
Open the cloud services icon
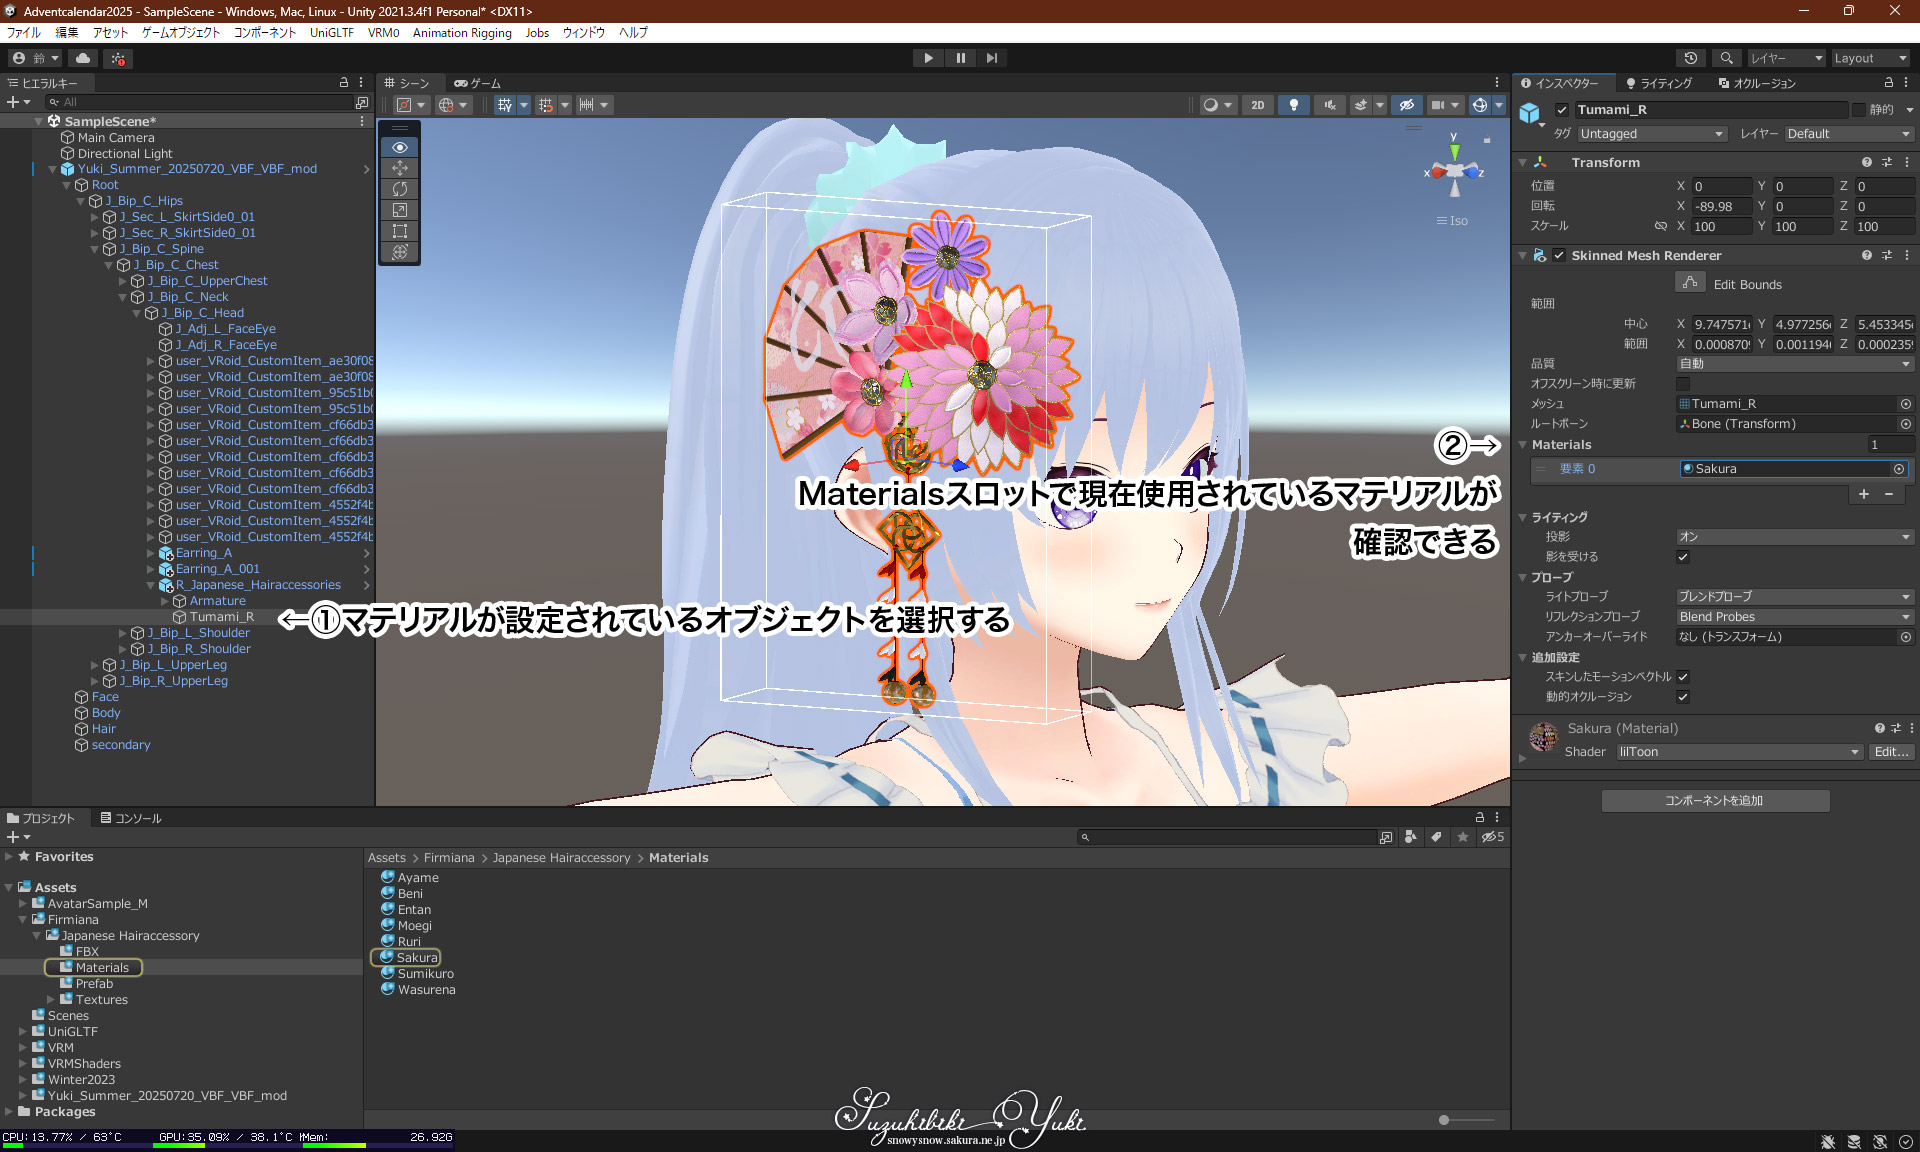pyautogui.click(x=83, y=58)
